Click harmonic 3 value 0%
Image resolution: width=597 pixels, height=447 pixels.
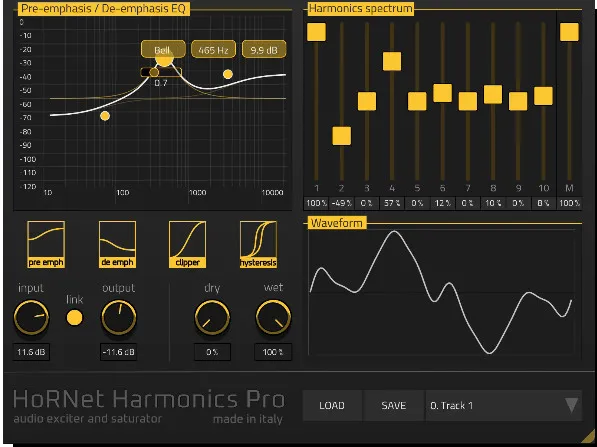click(367, 203)
